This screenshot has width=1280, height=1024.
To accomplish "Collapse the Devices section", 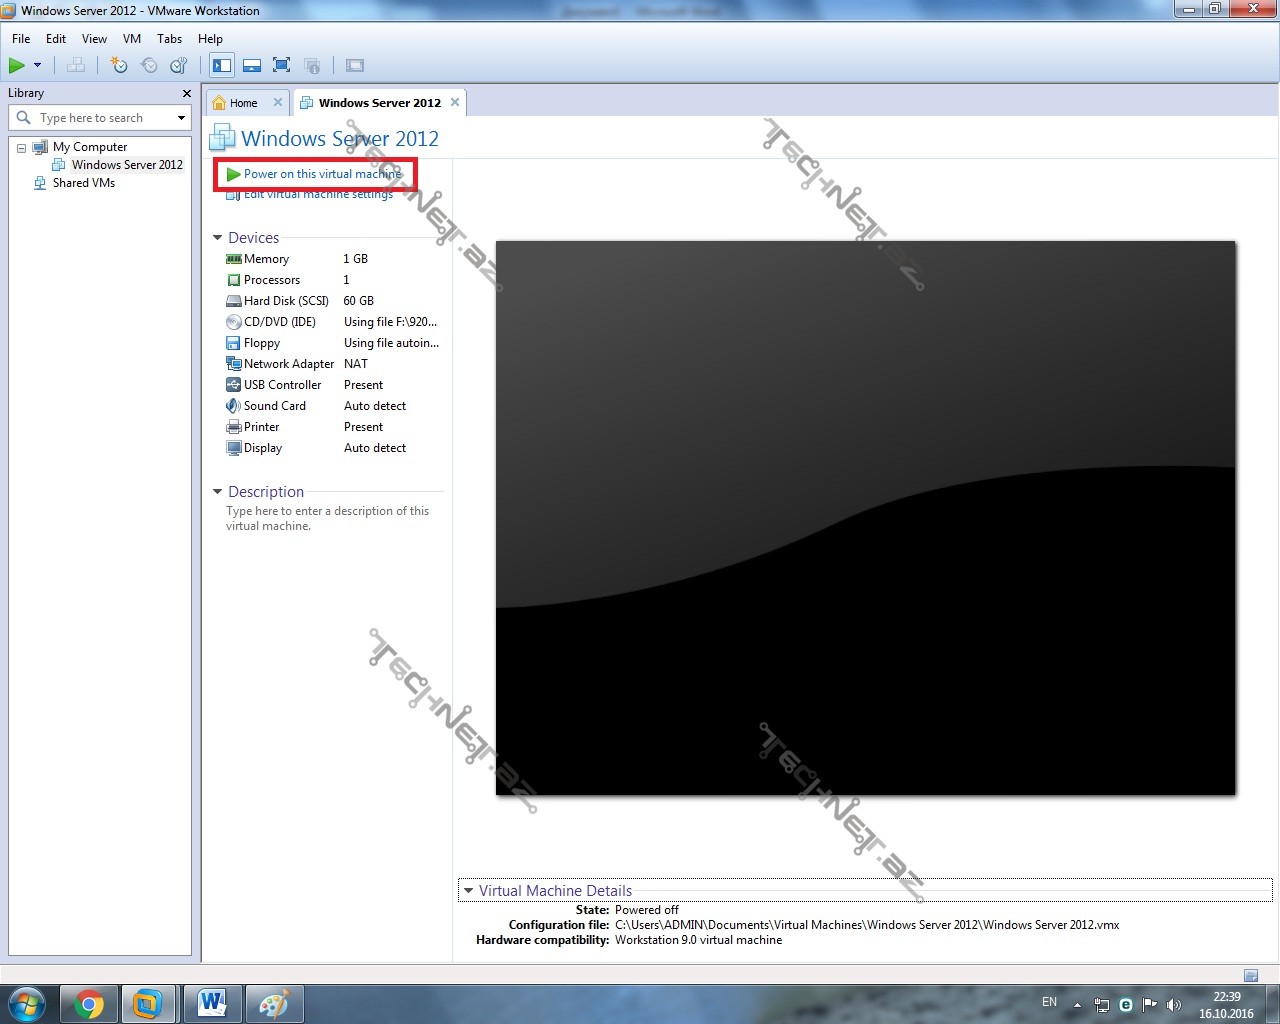I will (x=218, y=238).
